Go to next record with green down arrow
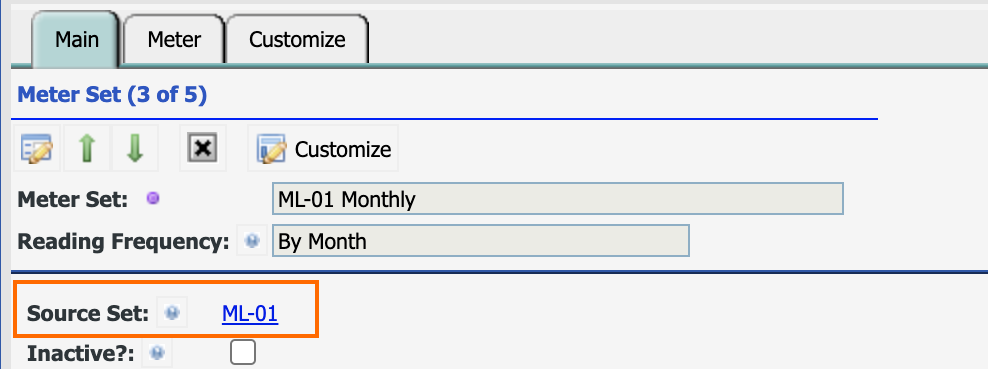The width and height of the screenshot is (988, 369). [135, 149]
